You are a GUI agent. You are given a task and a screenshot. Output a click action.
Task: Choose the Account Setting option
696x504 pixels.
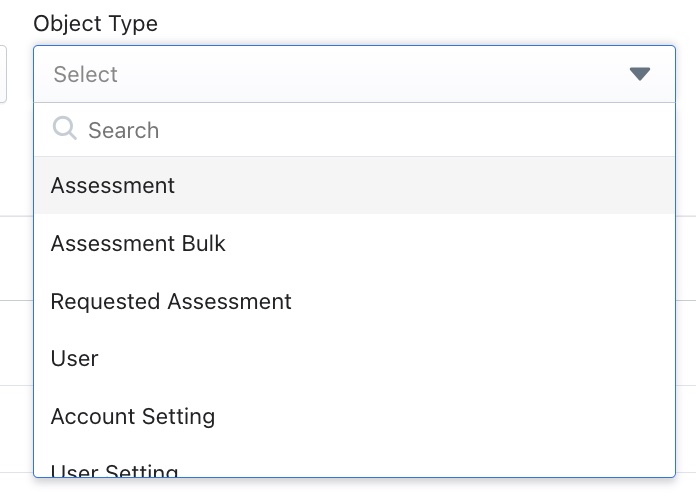coord(133,416)
